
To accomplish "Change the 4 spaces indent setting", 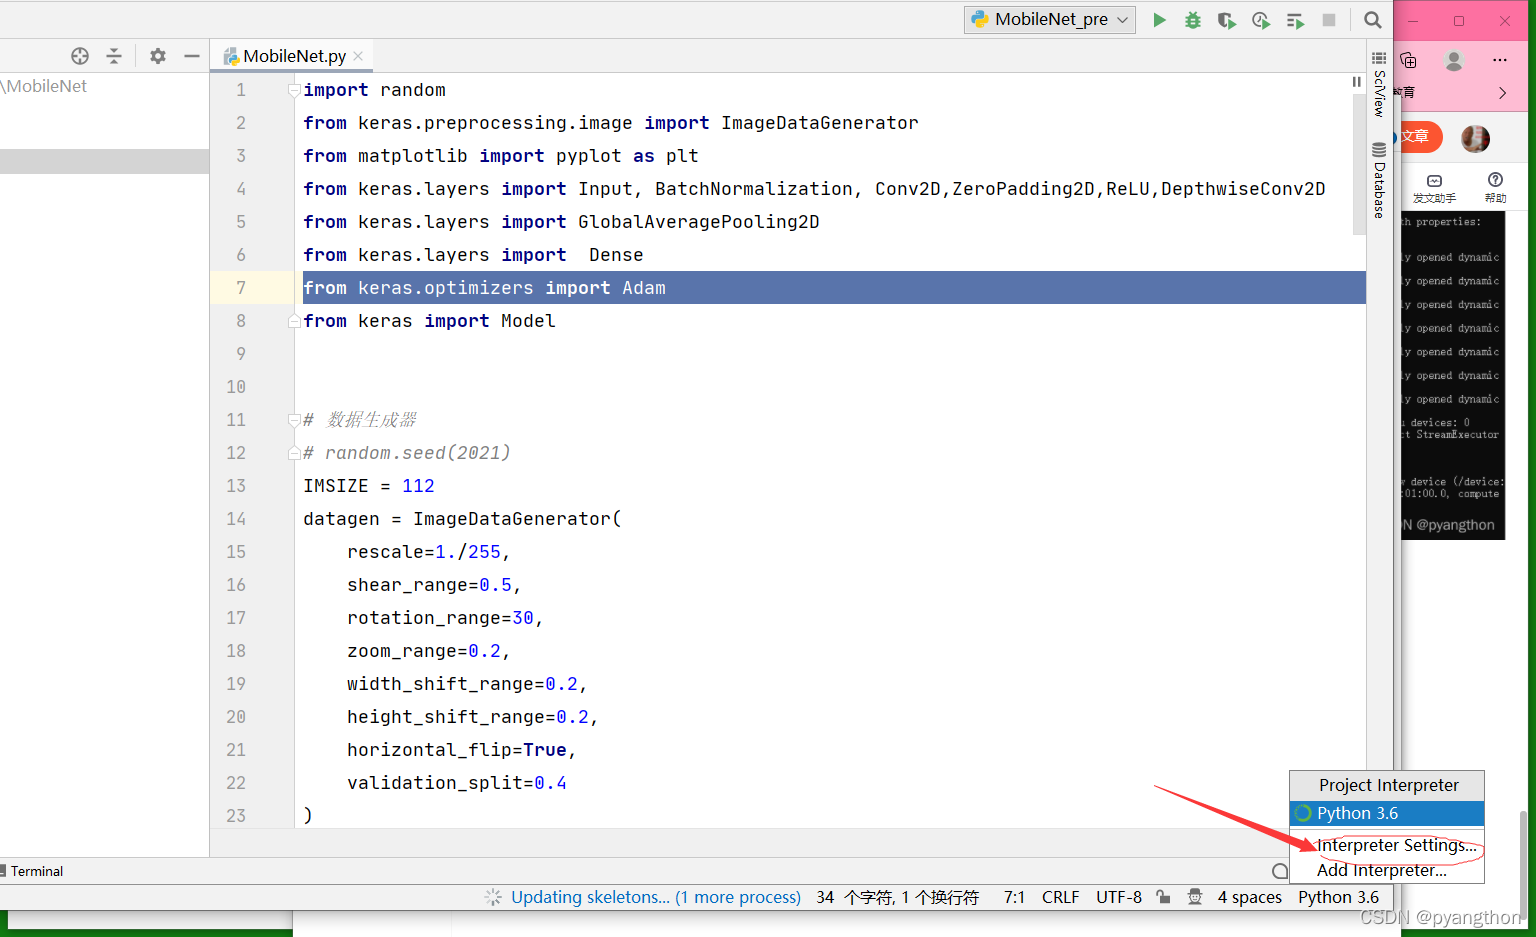I will tap(1249, 897).
